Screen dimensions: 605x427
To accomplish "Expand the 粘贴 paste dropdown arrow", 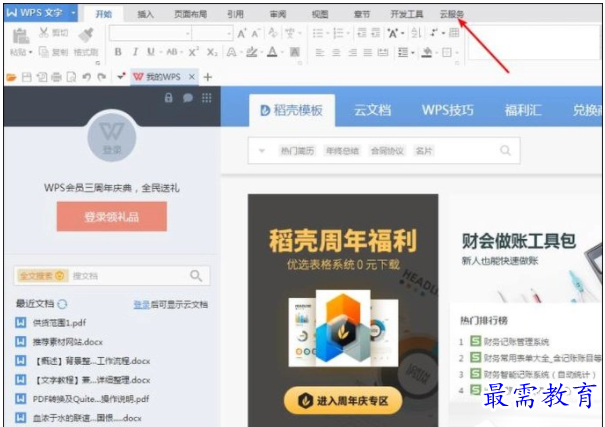I will point(30,52).
